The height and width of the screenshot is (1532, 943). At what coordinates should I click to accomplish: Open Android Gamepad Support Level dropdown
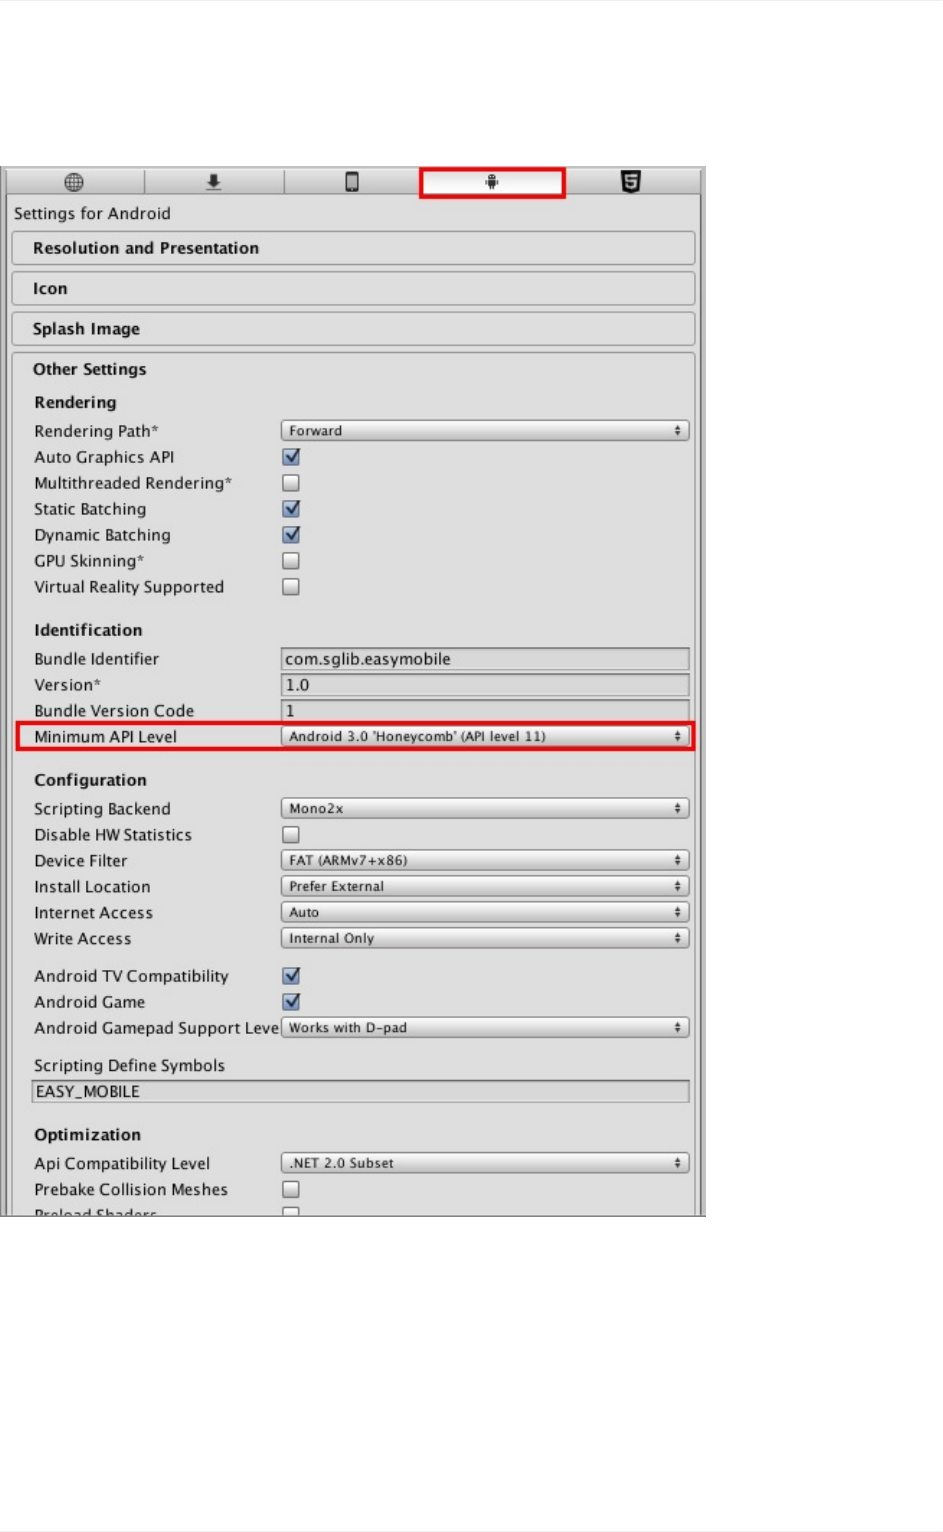pos(485,1028)
